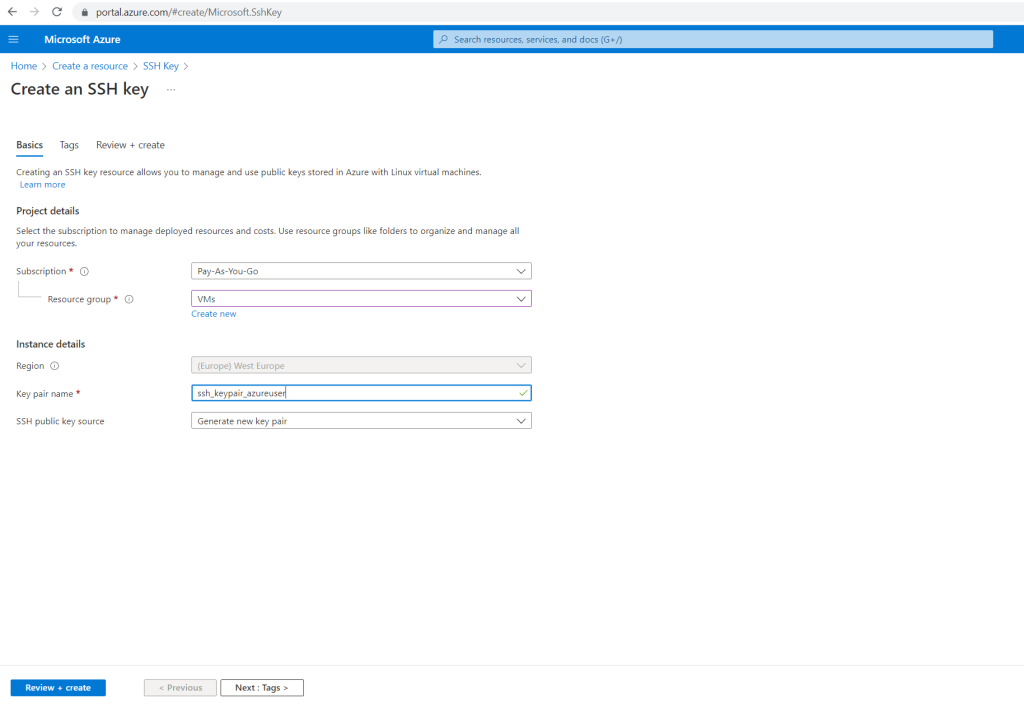
Task: Go back to the previous browser page
Action: 12,12
